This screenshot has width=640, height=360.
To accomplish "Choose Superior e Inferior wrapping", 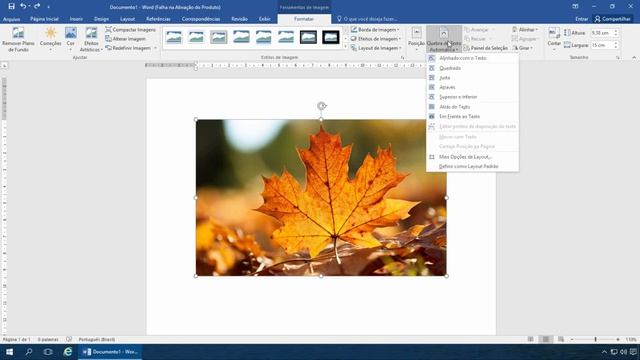I will 473,97.
